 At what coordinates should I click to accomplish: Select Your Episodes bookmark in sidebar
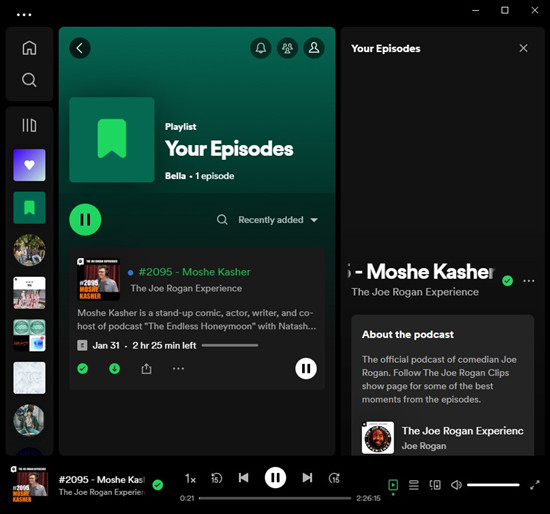pos(29,208)
